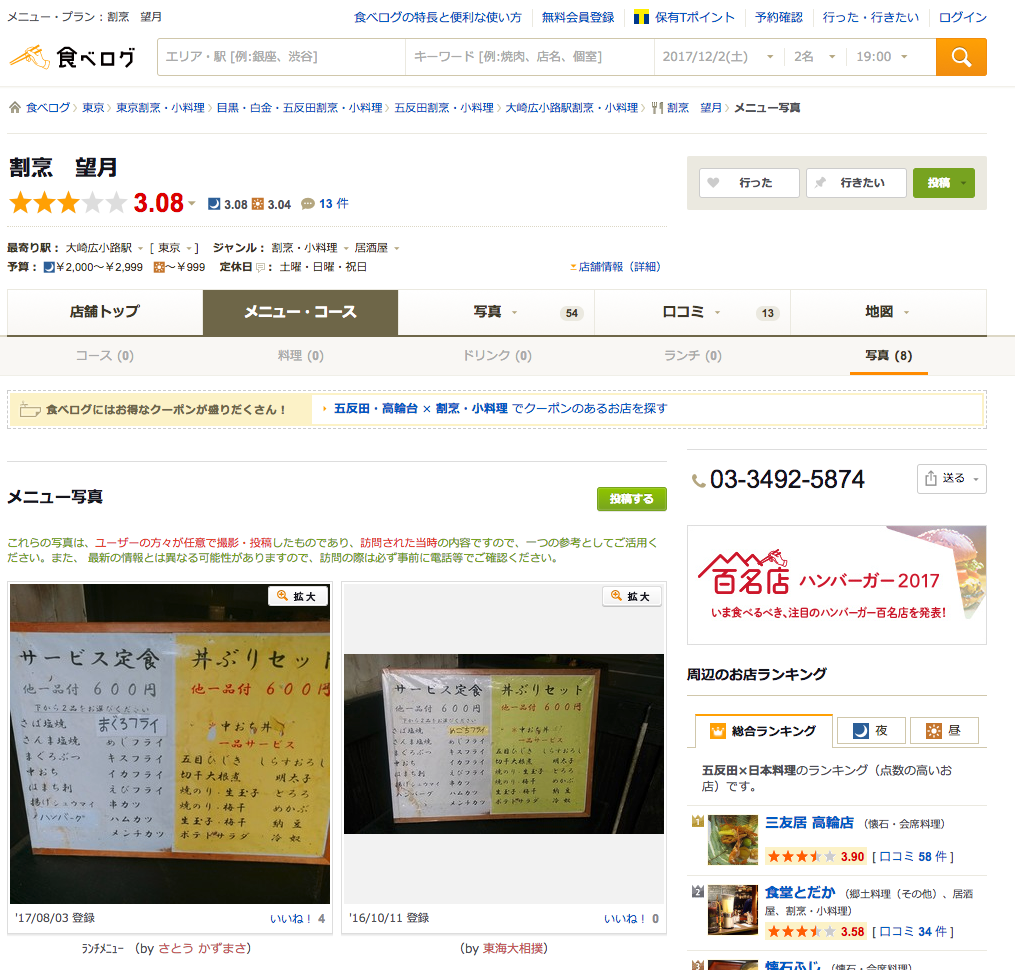Open the party size dropdown 2名
The width and height of the screenshot is (1015, 970).
pos(814,57)
